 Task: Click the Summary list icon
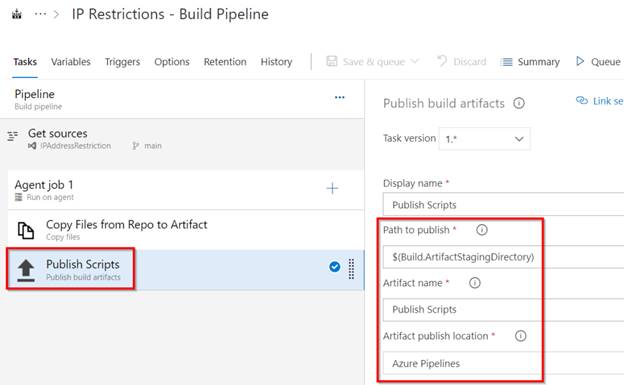point(506,62)
